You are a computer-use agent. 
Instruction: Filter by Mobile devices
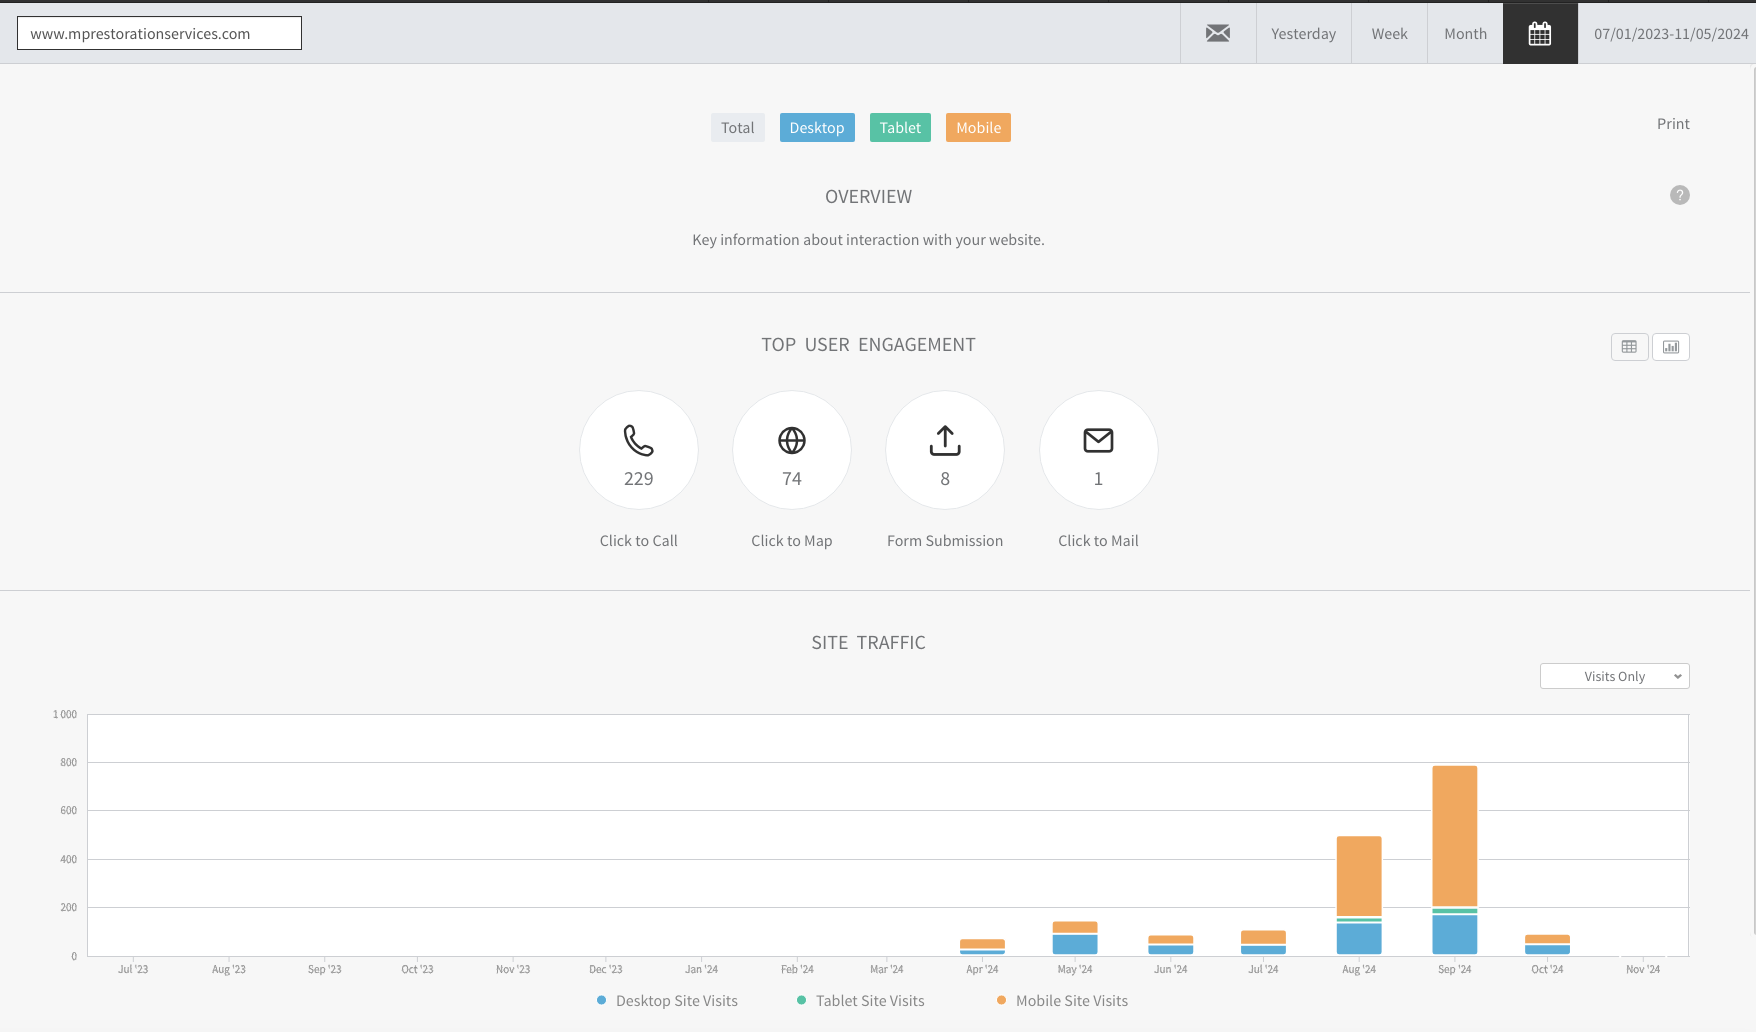coord(978,127)
